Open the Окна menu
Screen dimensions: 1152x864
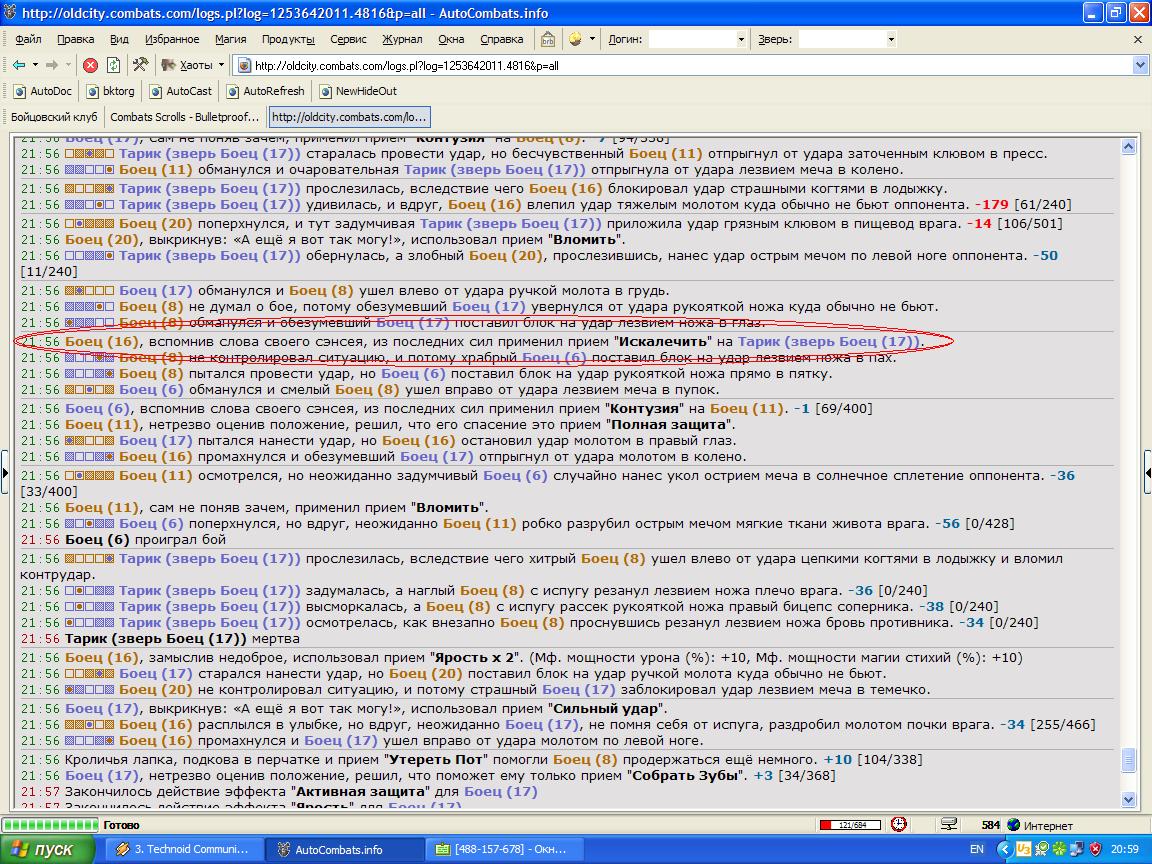pyautogui.click(x=451, y=39)
